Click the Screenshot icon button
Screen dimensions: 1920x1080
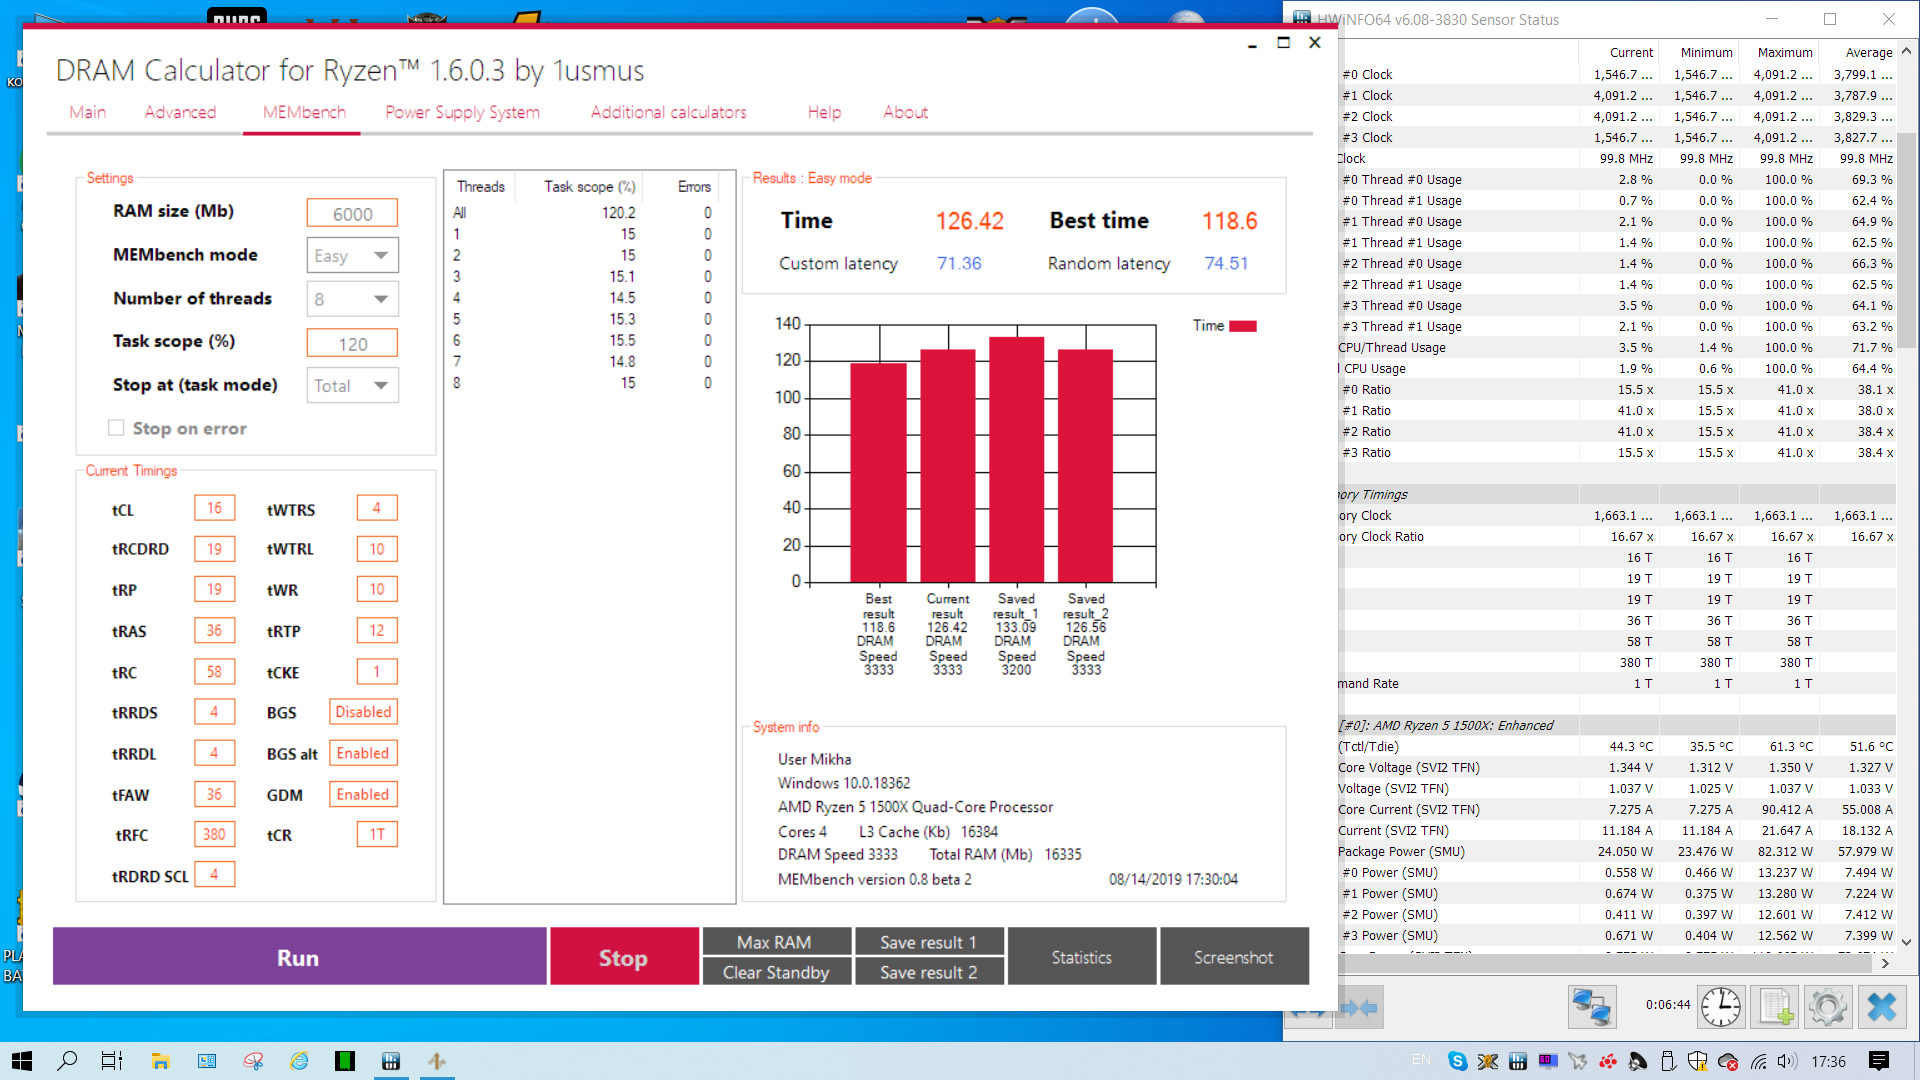pos(1233,956)
